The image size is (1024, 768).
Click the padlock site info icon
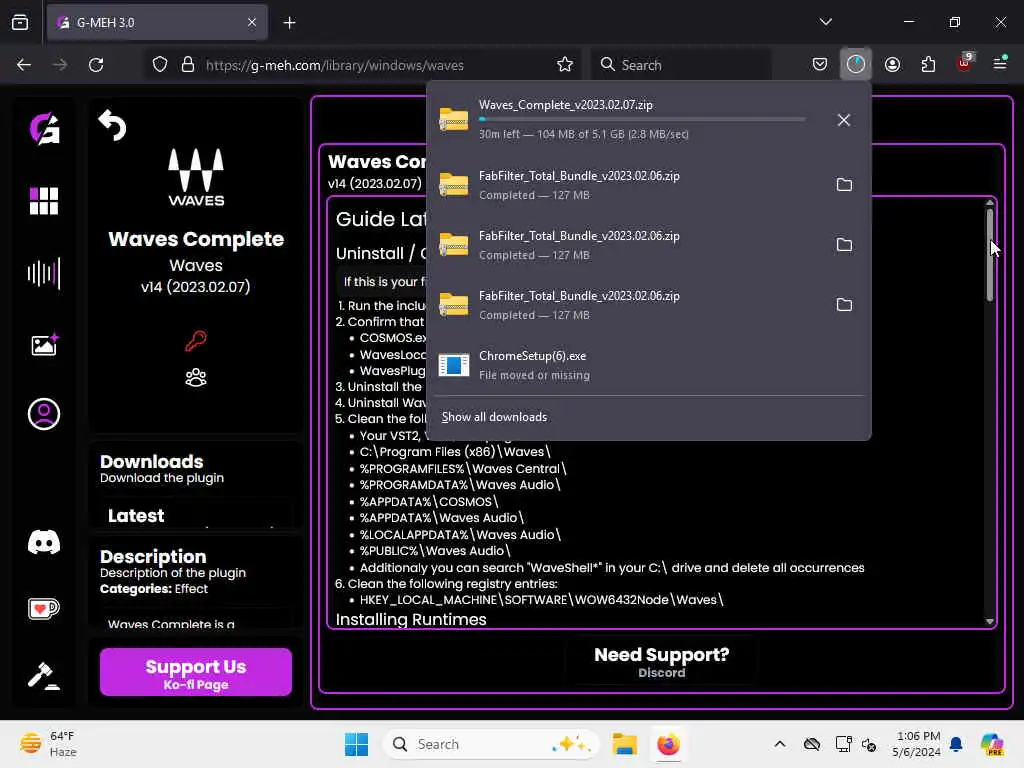coord(188,65)
